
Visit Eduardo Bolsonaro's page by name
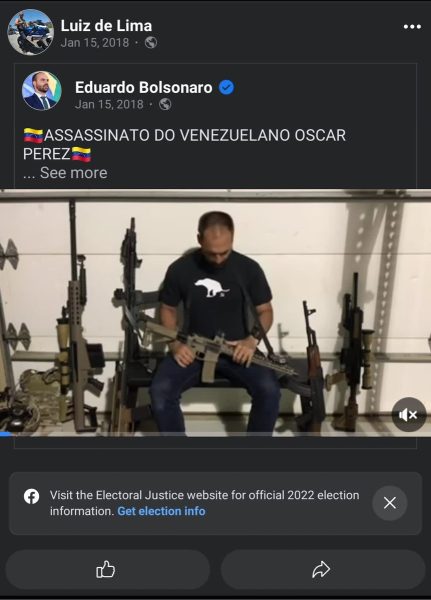click(x=144, y=88)
